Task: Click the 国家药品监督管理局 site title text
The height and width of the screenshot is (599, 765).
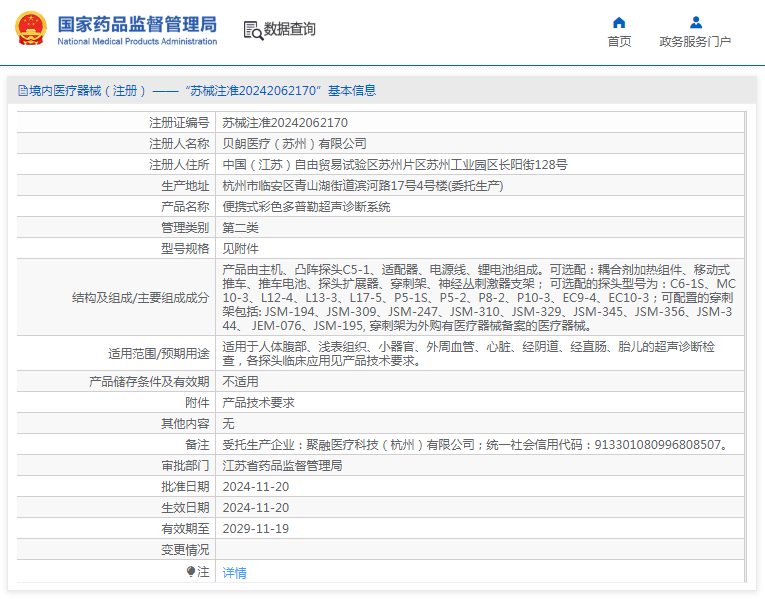Action: tap(136, 23)
